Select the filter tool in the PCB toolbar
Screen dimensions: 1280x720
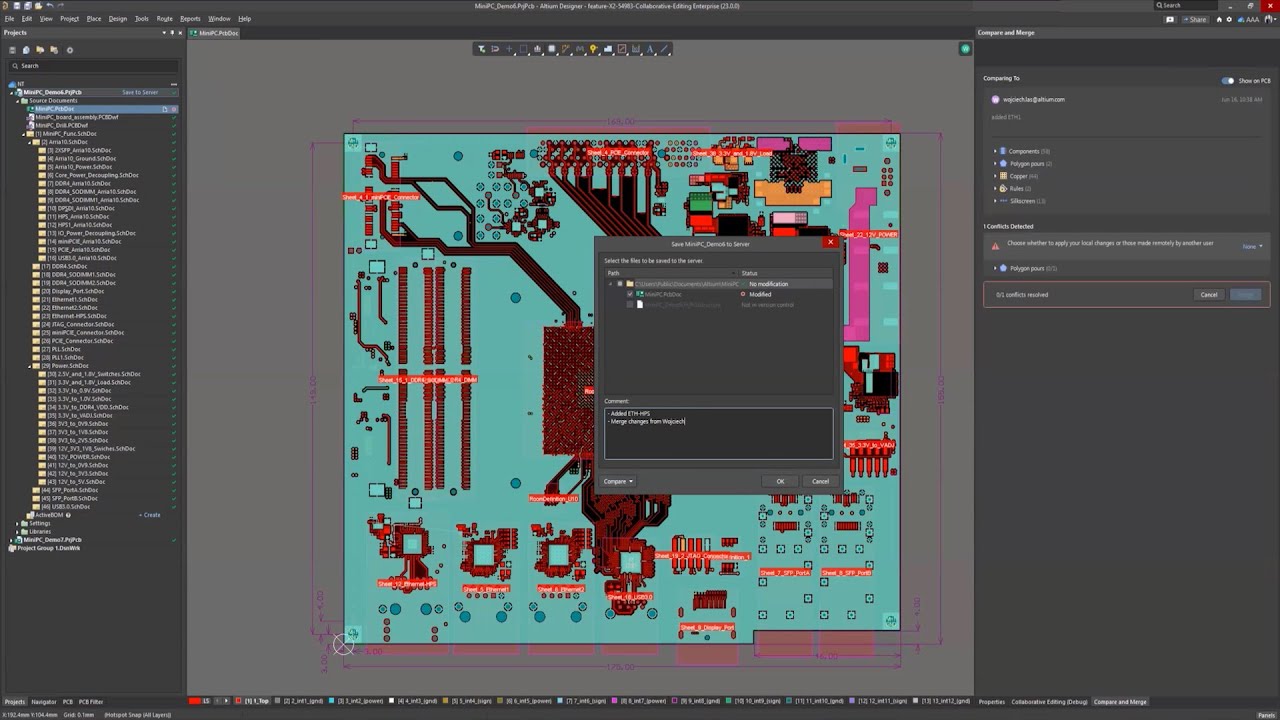click(481, 49)
